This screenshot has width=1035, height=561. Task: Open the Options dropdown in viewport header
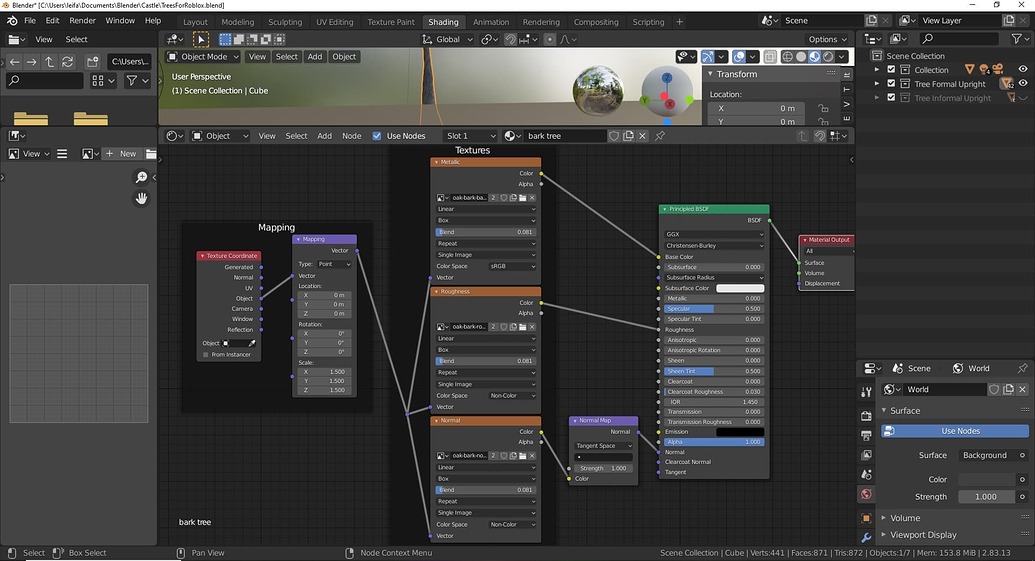pos(828,40)
